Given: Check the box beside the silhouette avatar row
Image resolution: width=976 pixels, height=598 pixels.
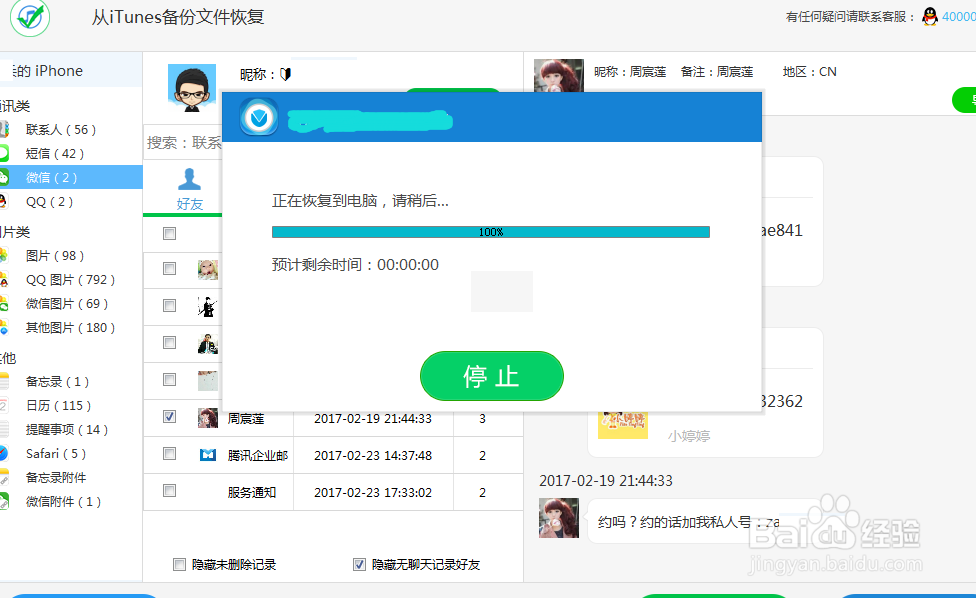Looking at the screenshot, I should (x=169, y=306).
